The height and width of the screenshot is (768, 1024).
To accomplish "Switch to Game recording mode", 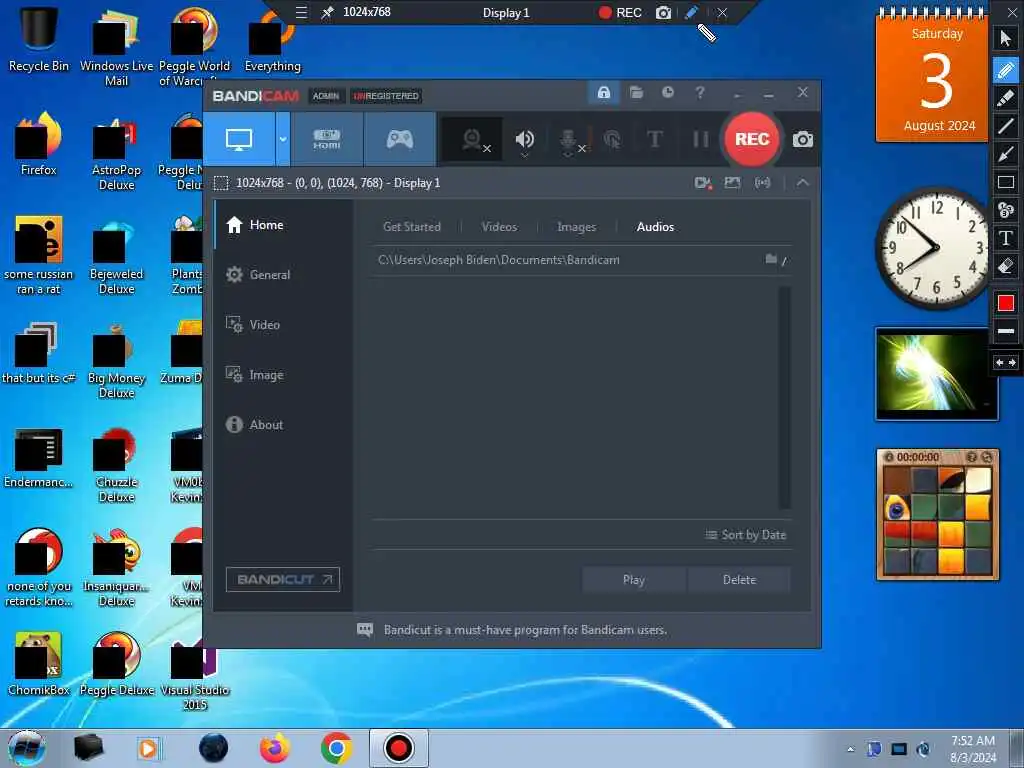I will pos(400,139).
